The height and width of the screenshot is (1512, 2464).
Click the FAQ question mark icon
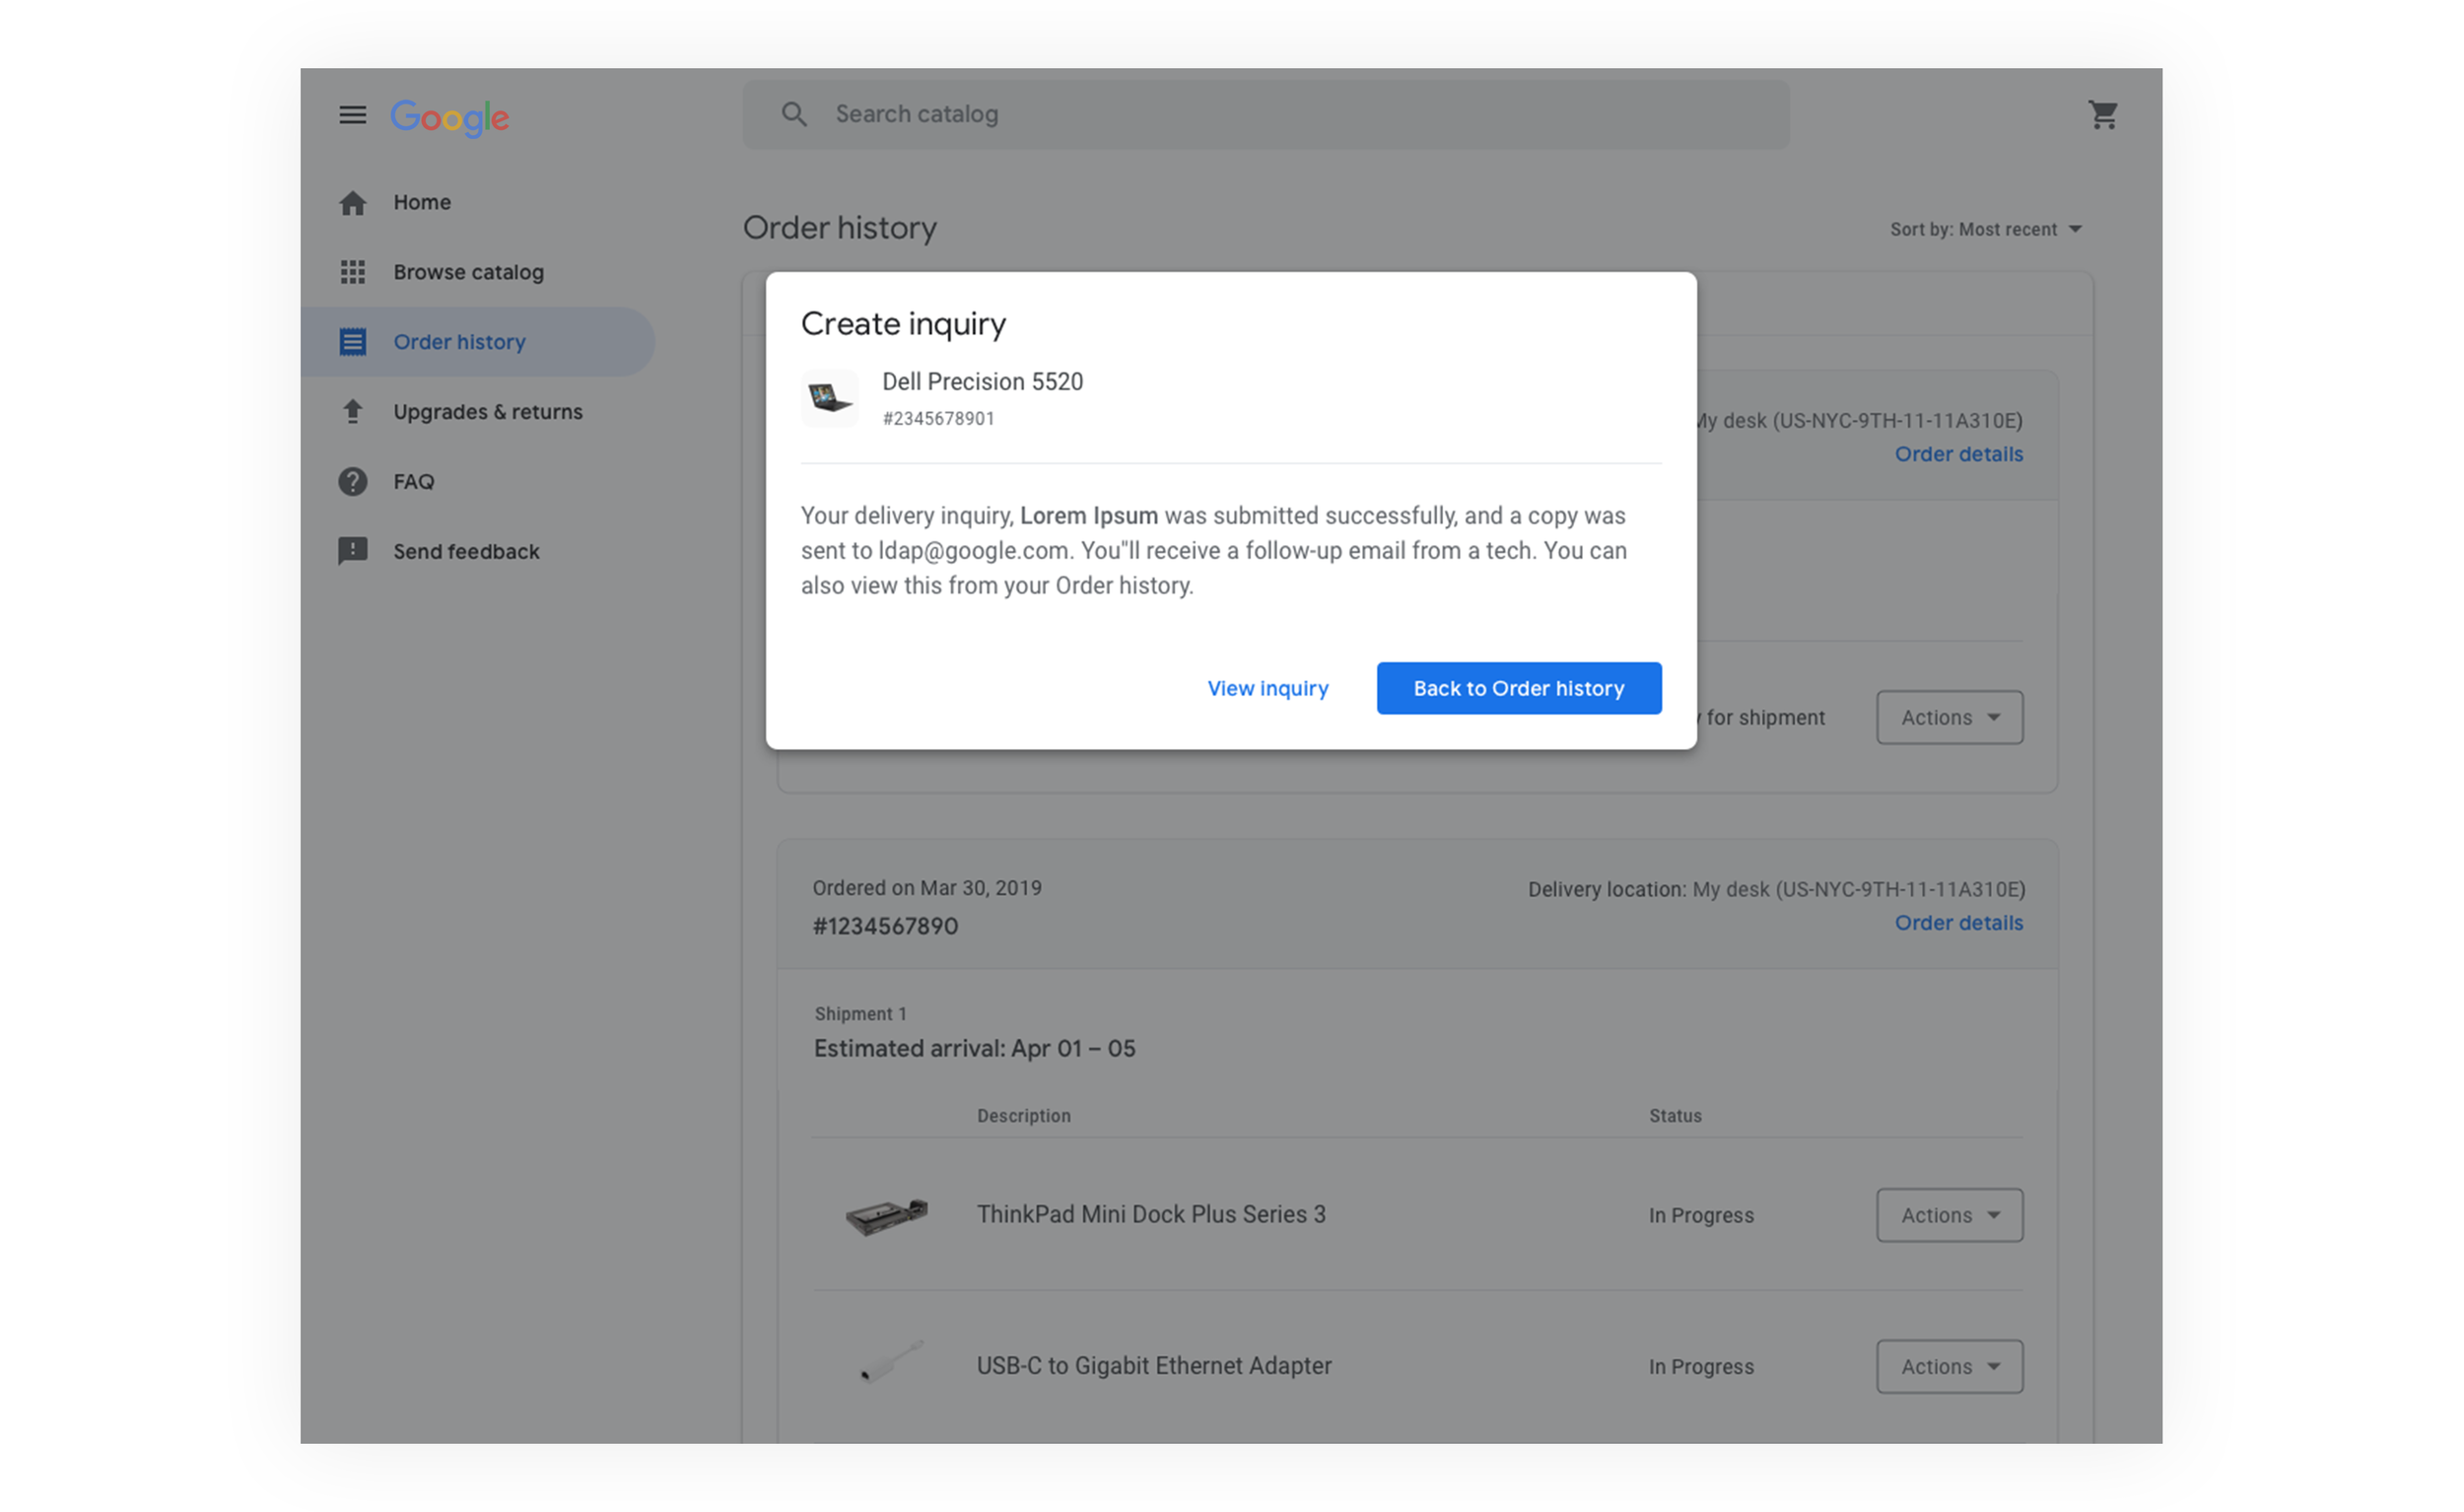(x=352, y=482)
